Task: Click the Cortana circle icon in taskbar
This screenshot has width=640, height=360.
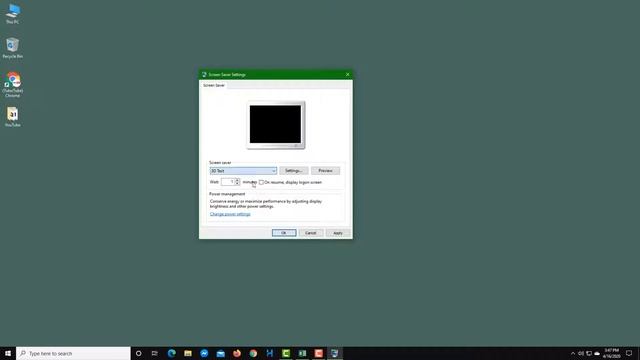Action: (138, 353)
